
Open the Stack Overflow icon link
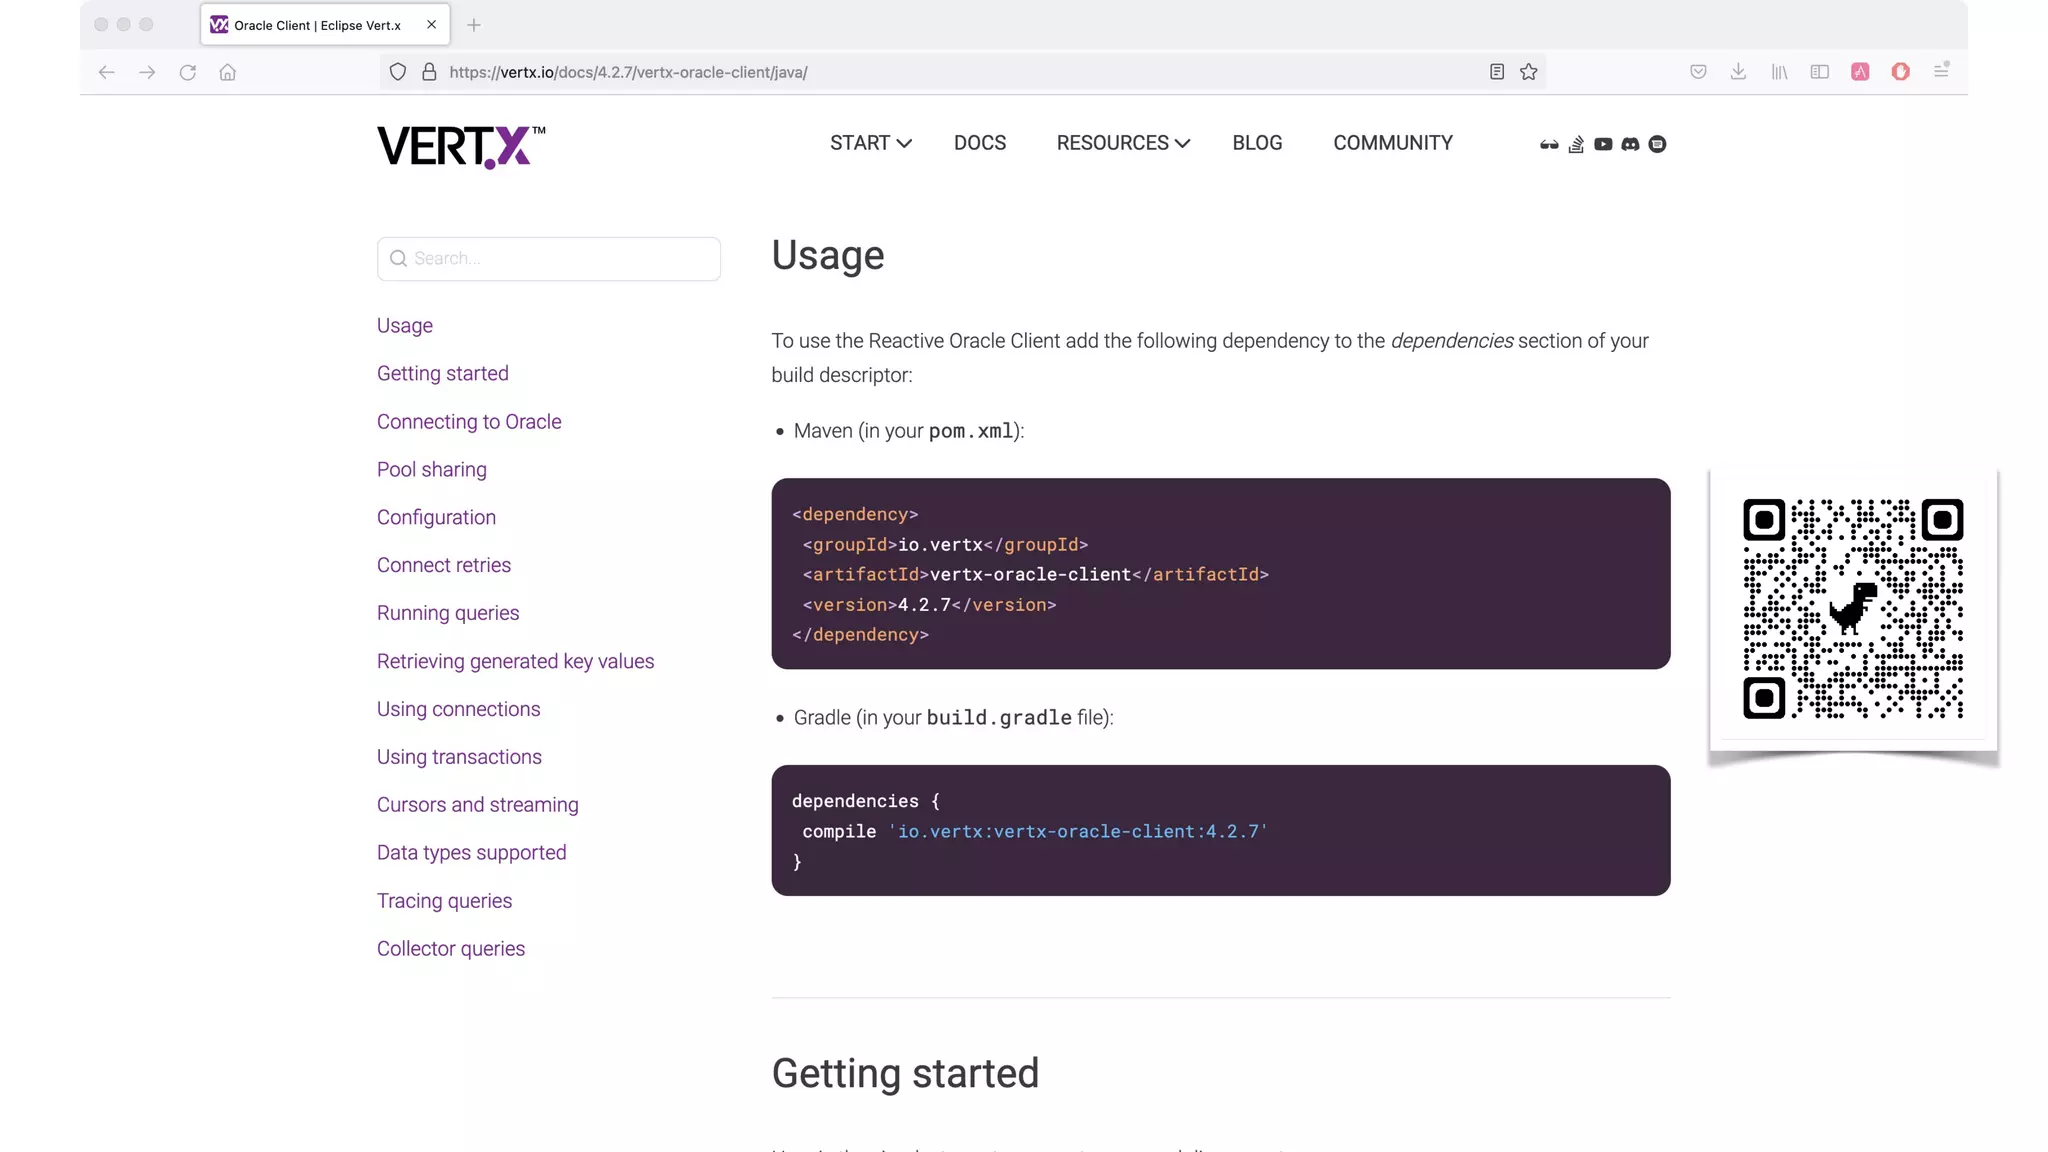pos(1576,144)
